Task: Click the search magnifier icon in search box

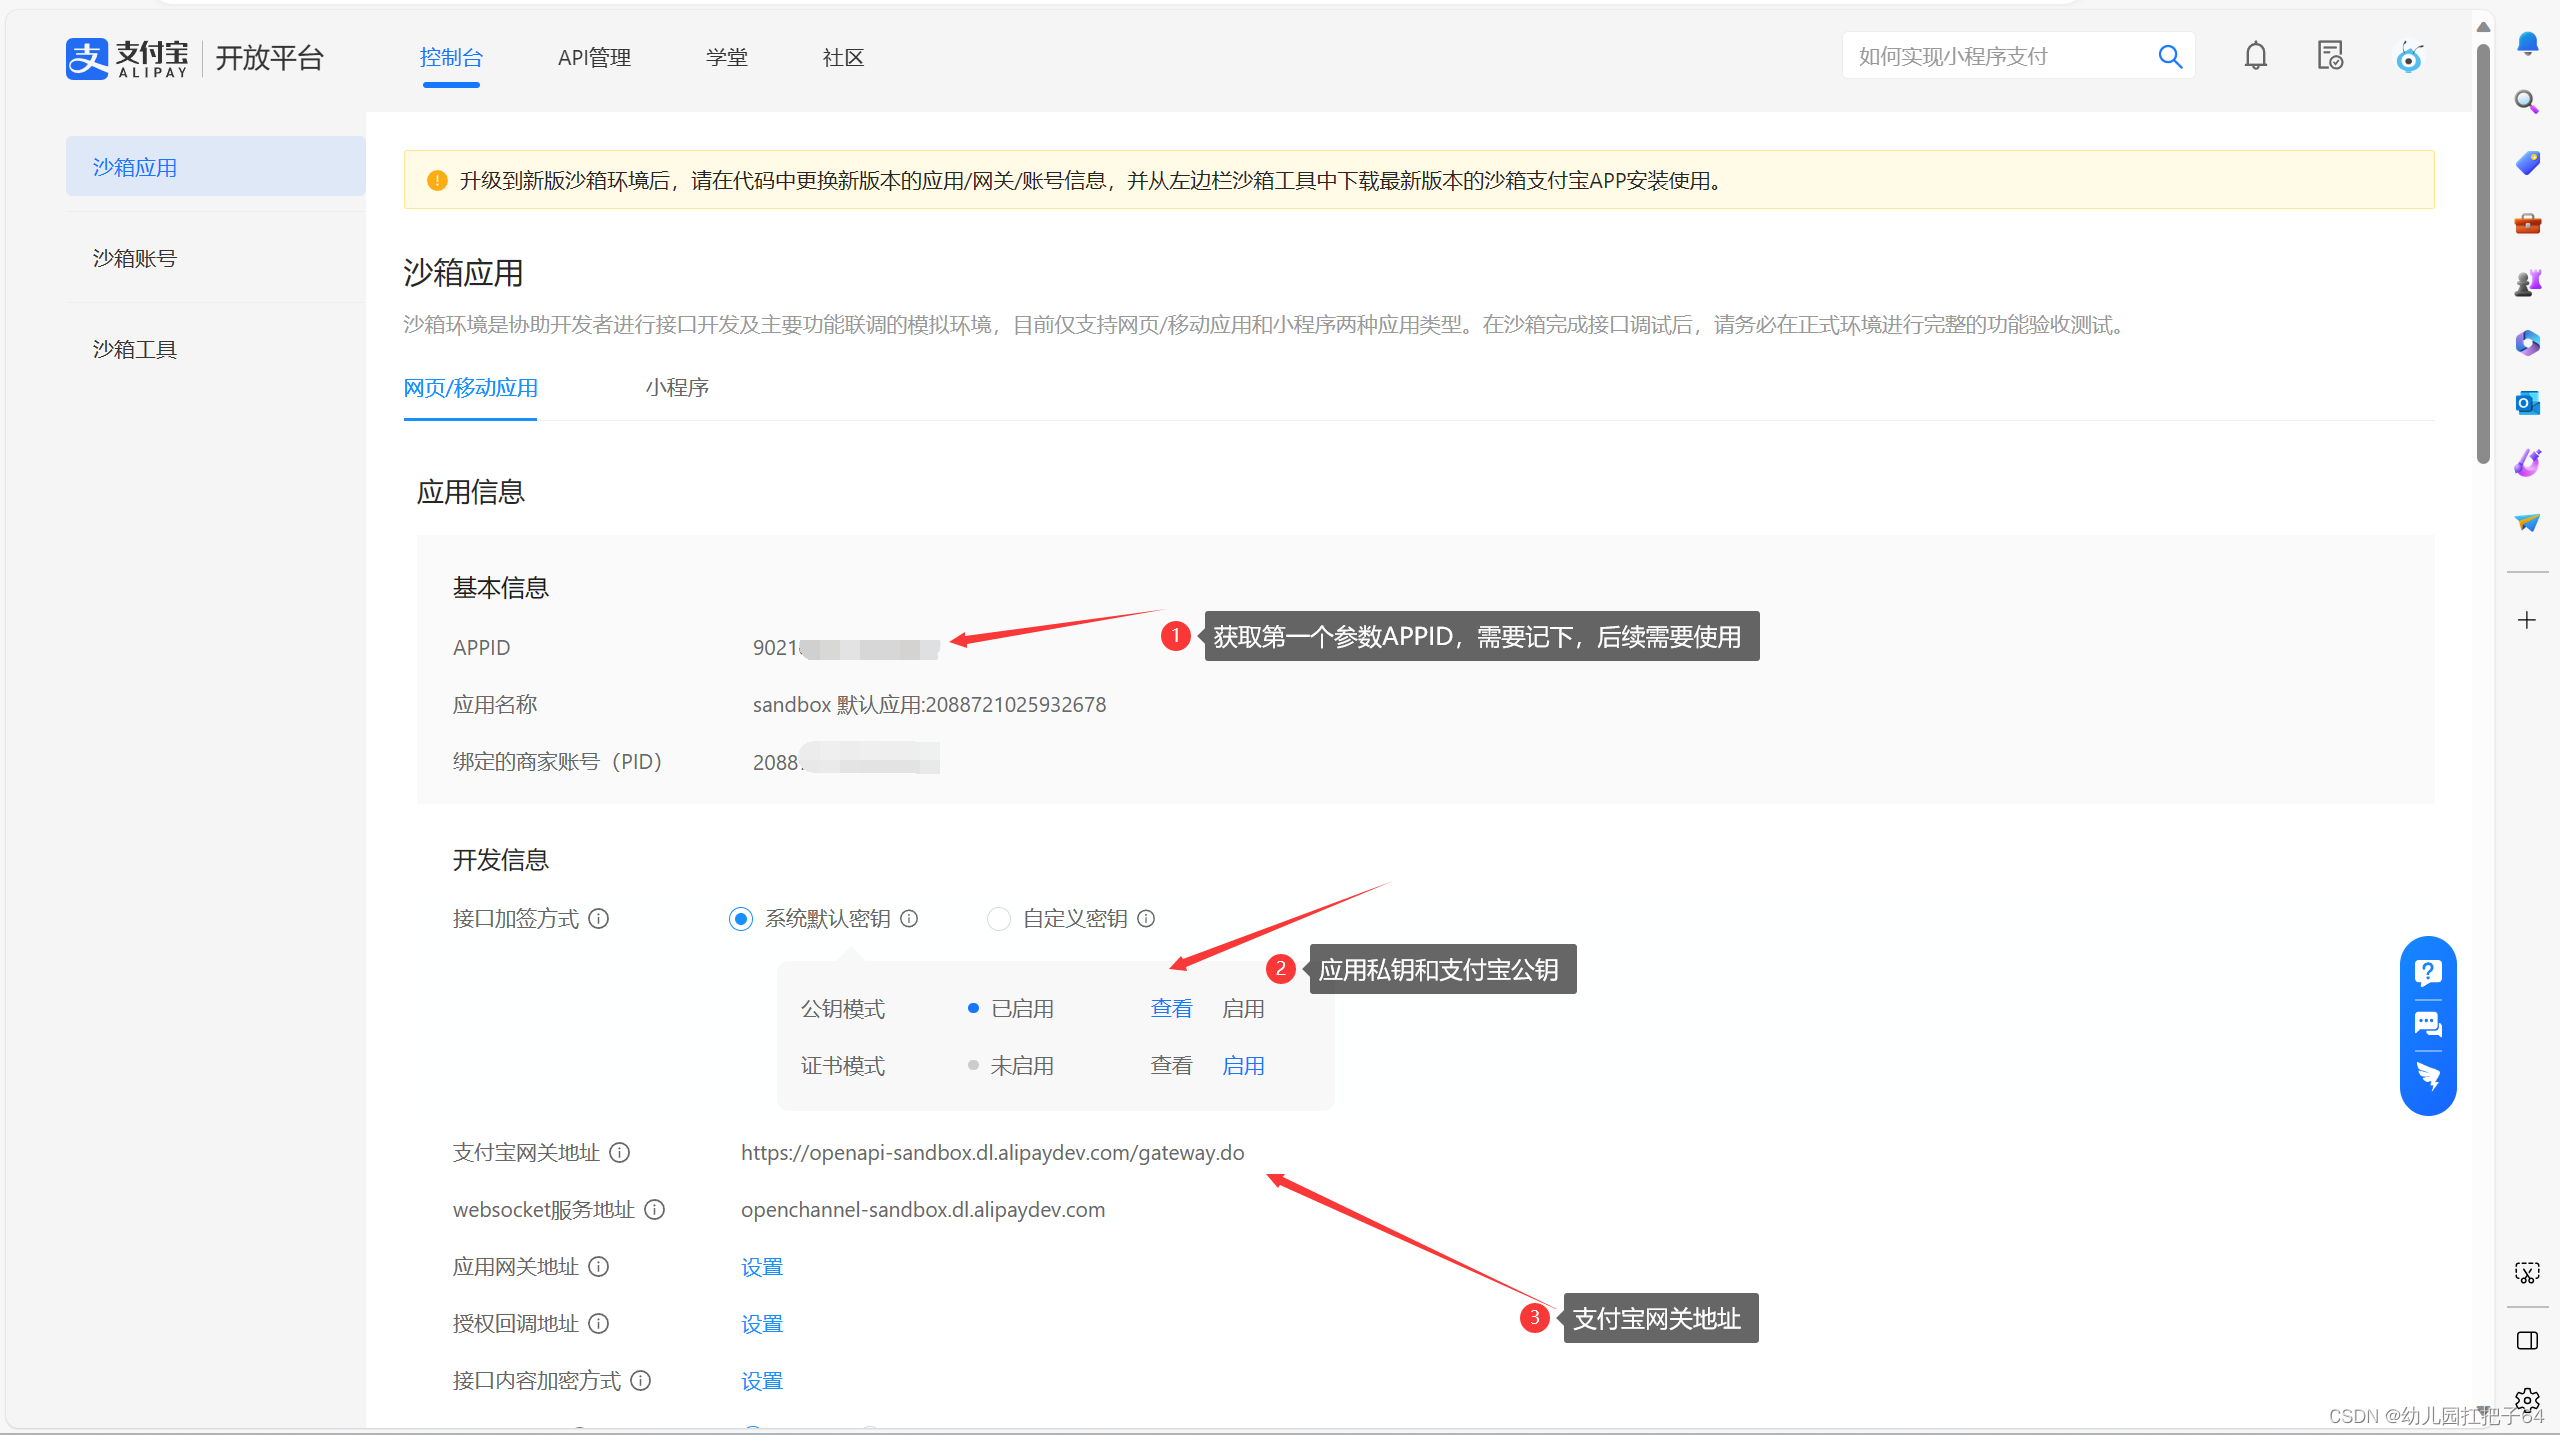Action: tap(2169, 56)
